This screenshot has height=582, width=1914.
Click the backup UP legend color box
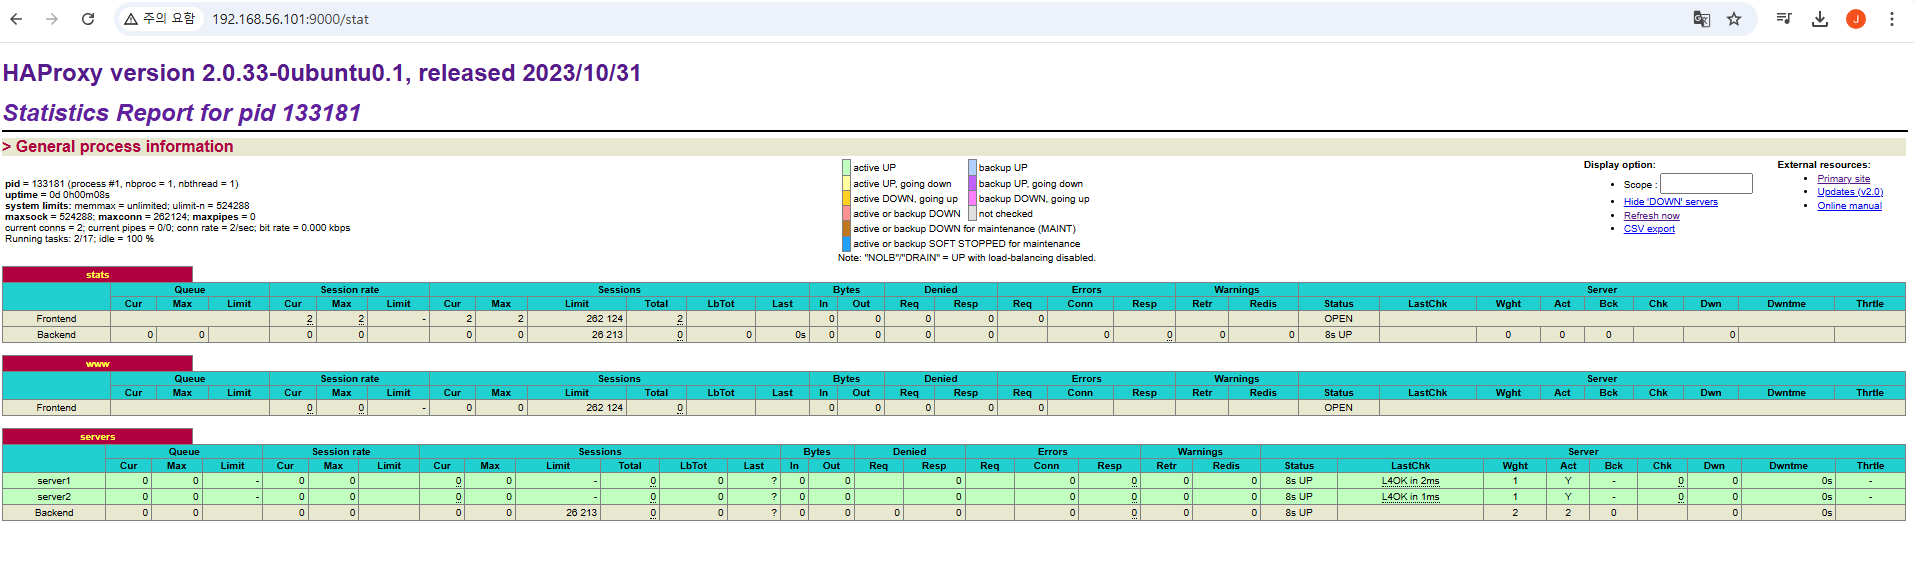pos(972,168)
